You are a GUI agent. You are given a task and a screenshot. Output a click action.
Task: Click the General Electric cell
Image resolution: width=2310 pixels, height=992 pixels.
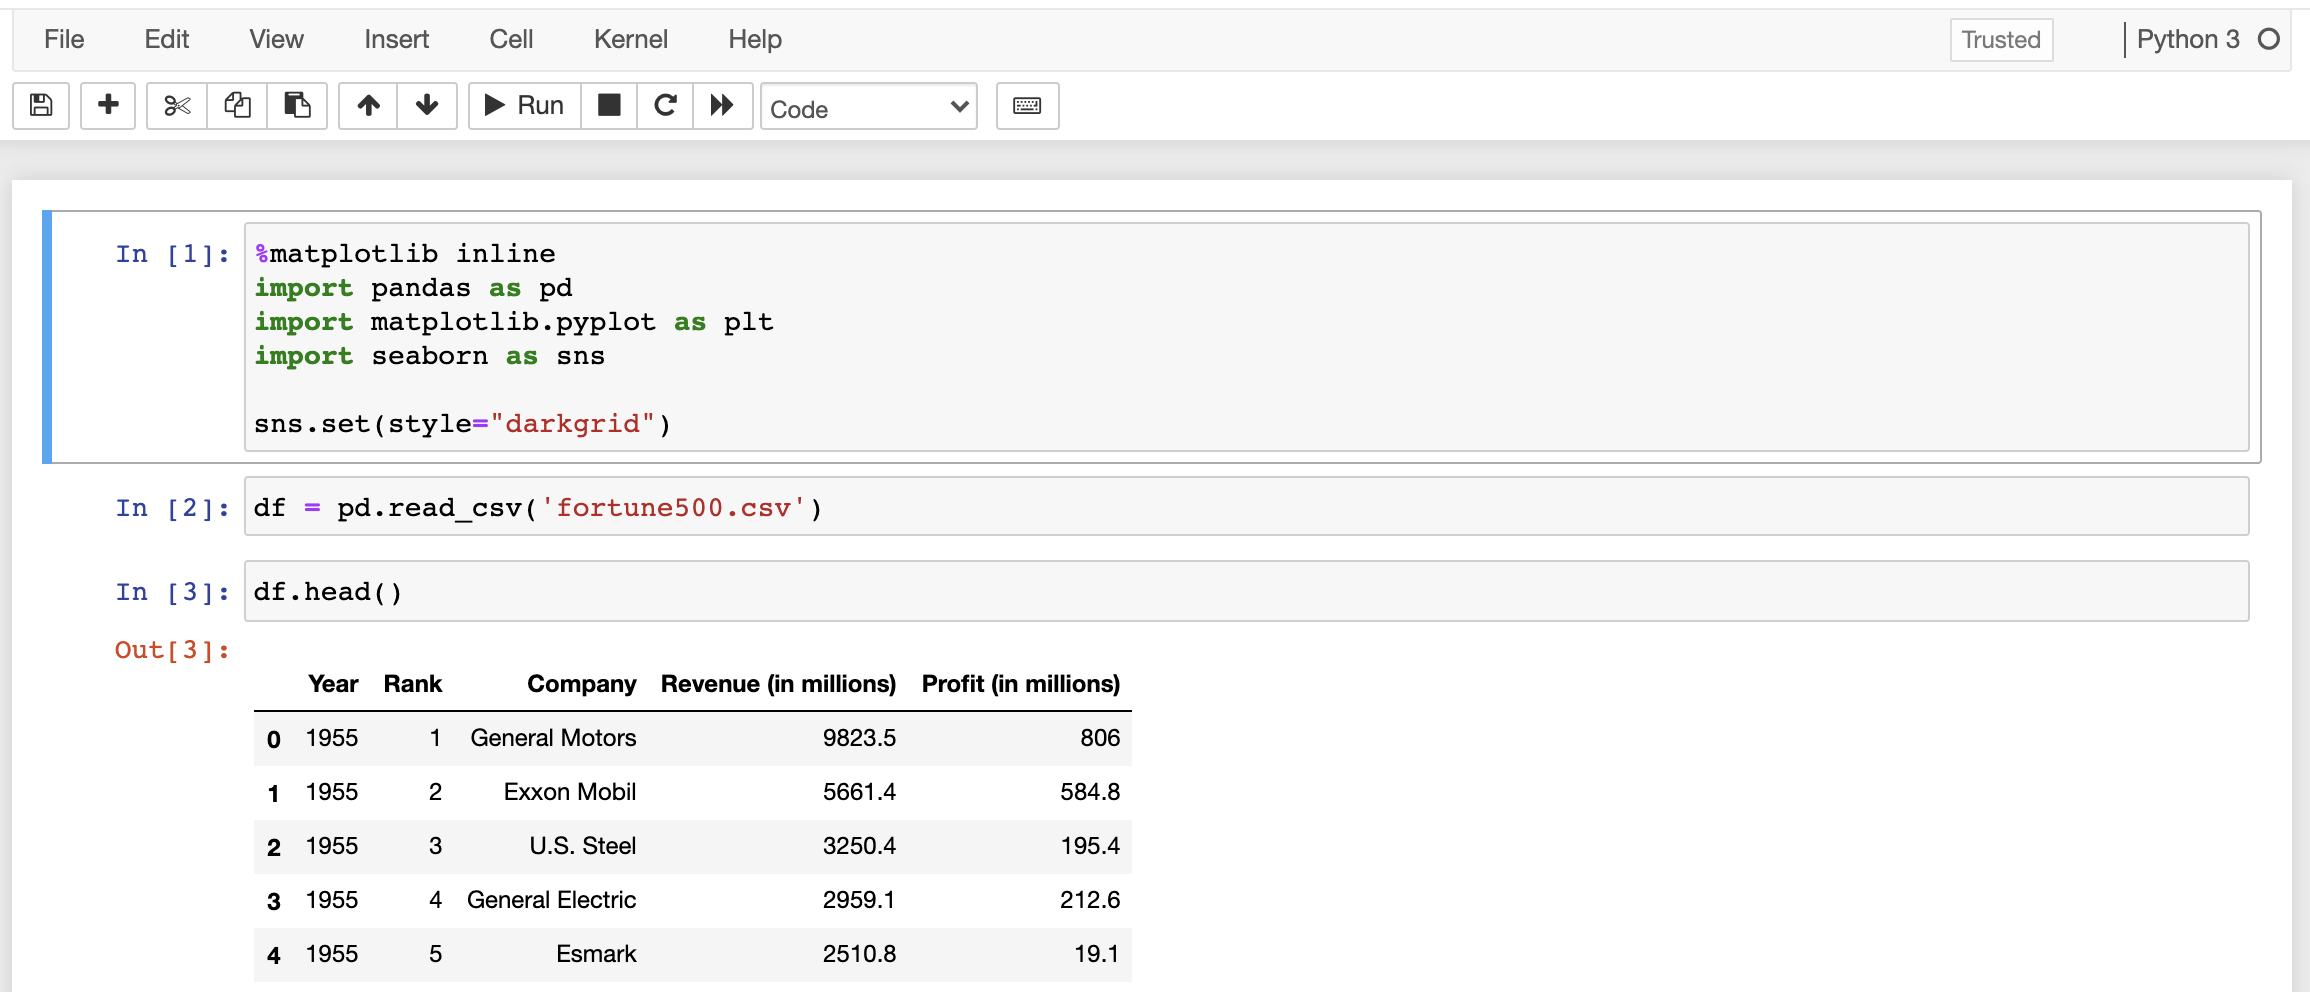(551, 900)
